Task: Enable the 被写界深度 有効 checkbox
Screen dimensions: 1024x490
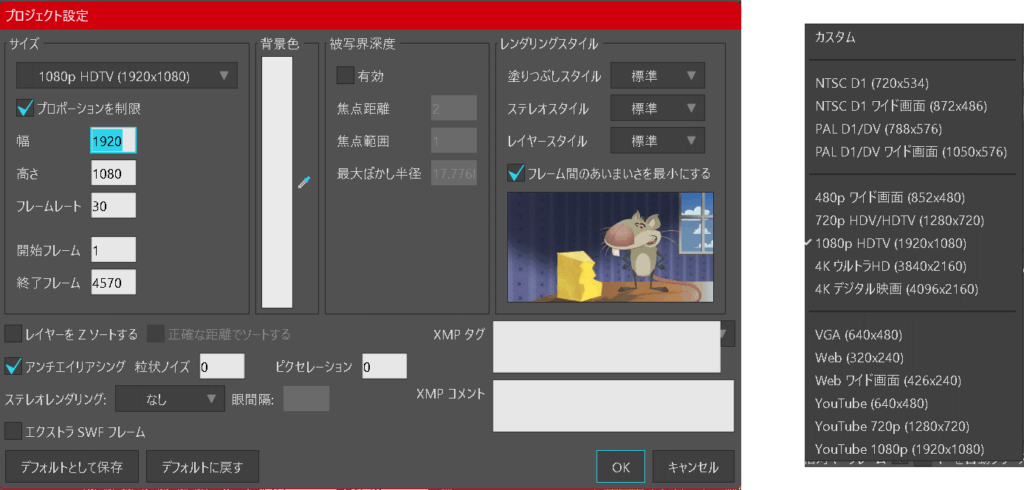Action: point(346,75)
